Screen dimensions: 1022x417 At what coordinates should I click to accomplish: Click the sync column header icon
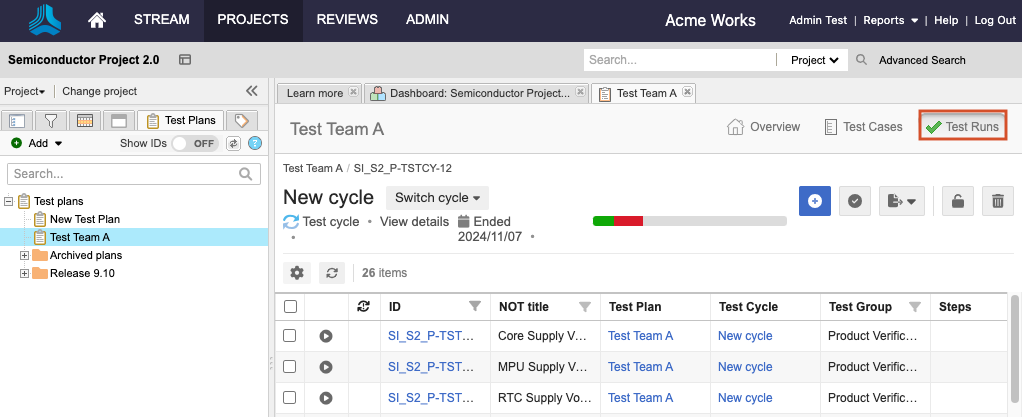pyautogui.click(x=364, y=306)
